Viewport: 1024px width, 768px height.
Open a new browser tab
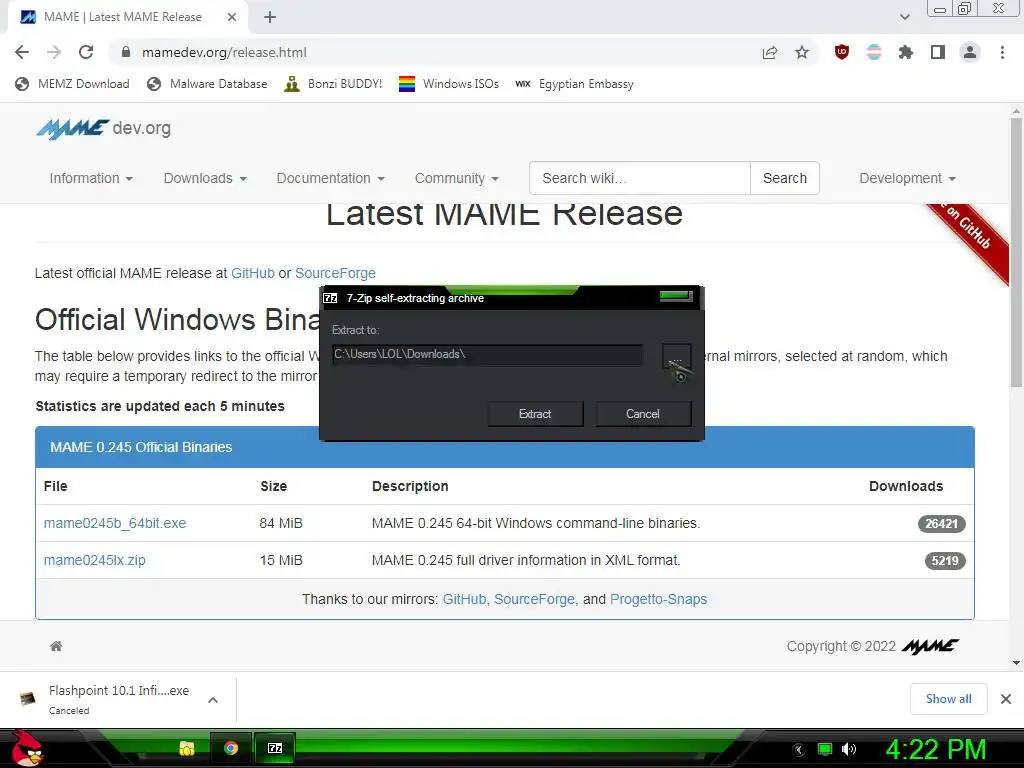click(270, 17)
